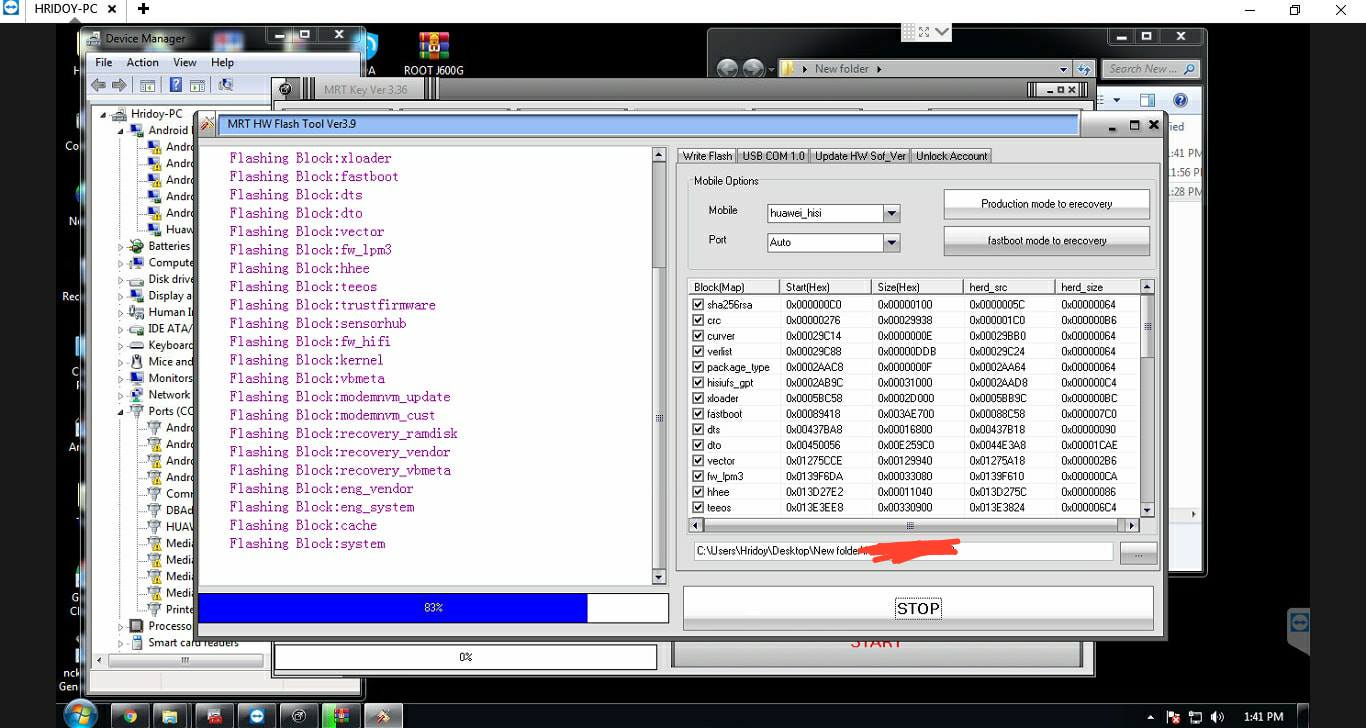Open Google Chrome from the taskbar
This screenshot has height=728, width=1366.
pyautogui.click(x=129, y=716)
